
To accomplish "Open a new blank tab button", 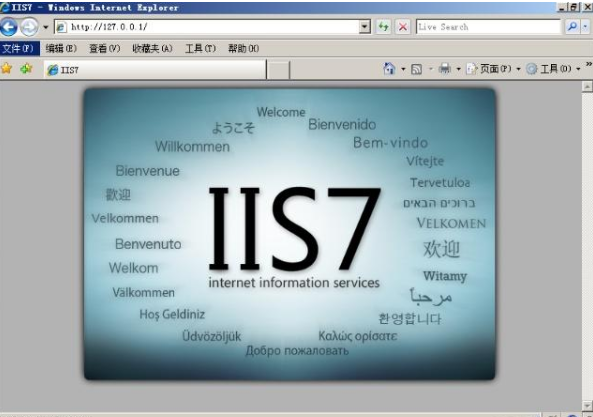I will pyautogui.click(x=278, y=70).
